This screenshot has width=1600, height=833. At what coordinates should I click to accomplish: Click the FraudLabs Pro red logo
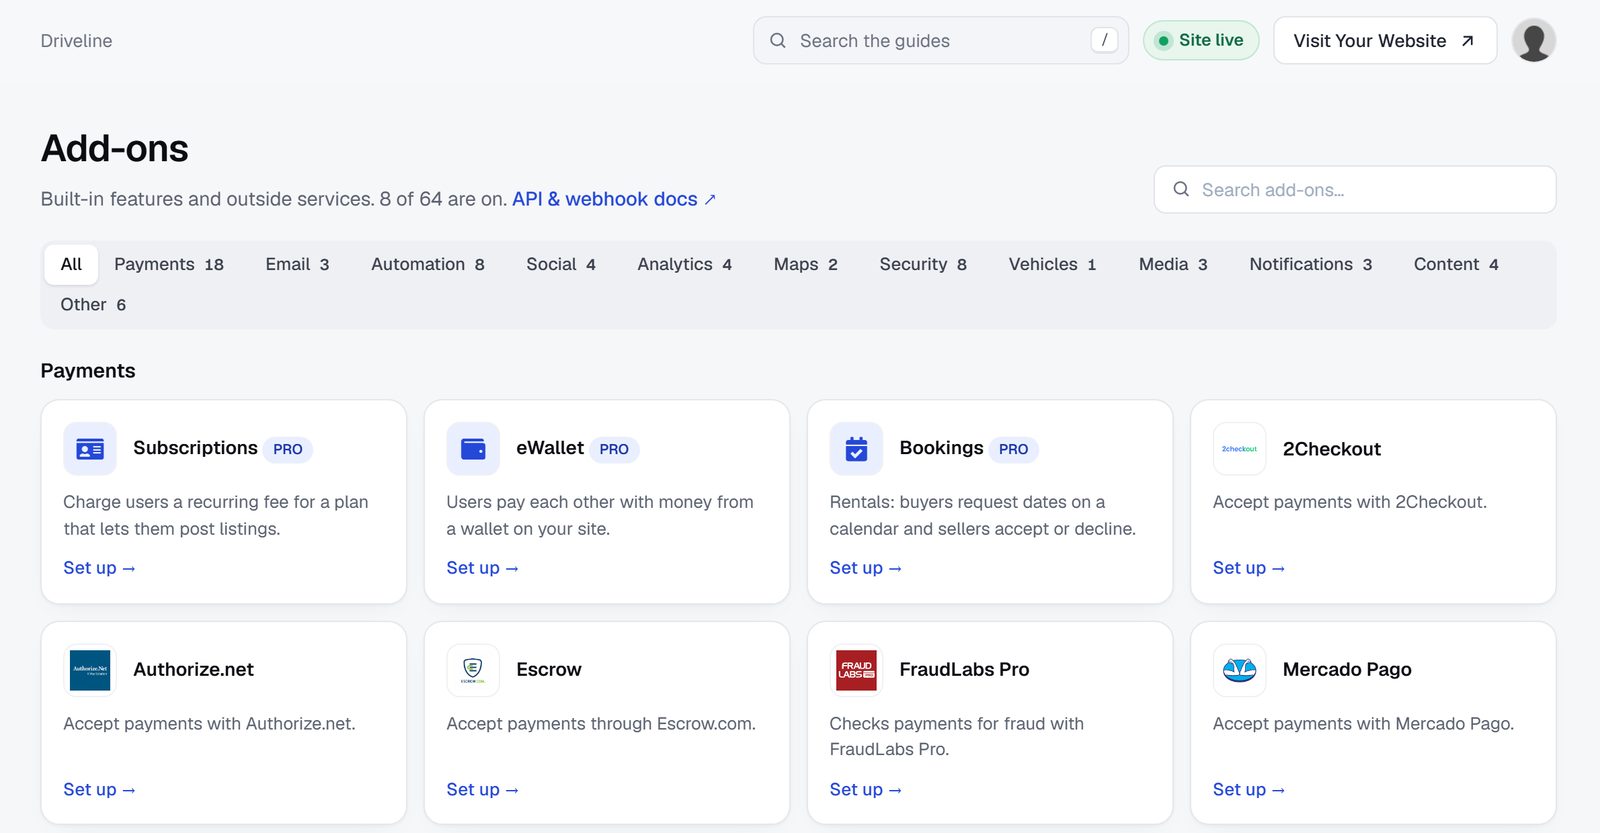point(856,670)
